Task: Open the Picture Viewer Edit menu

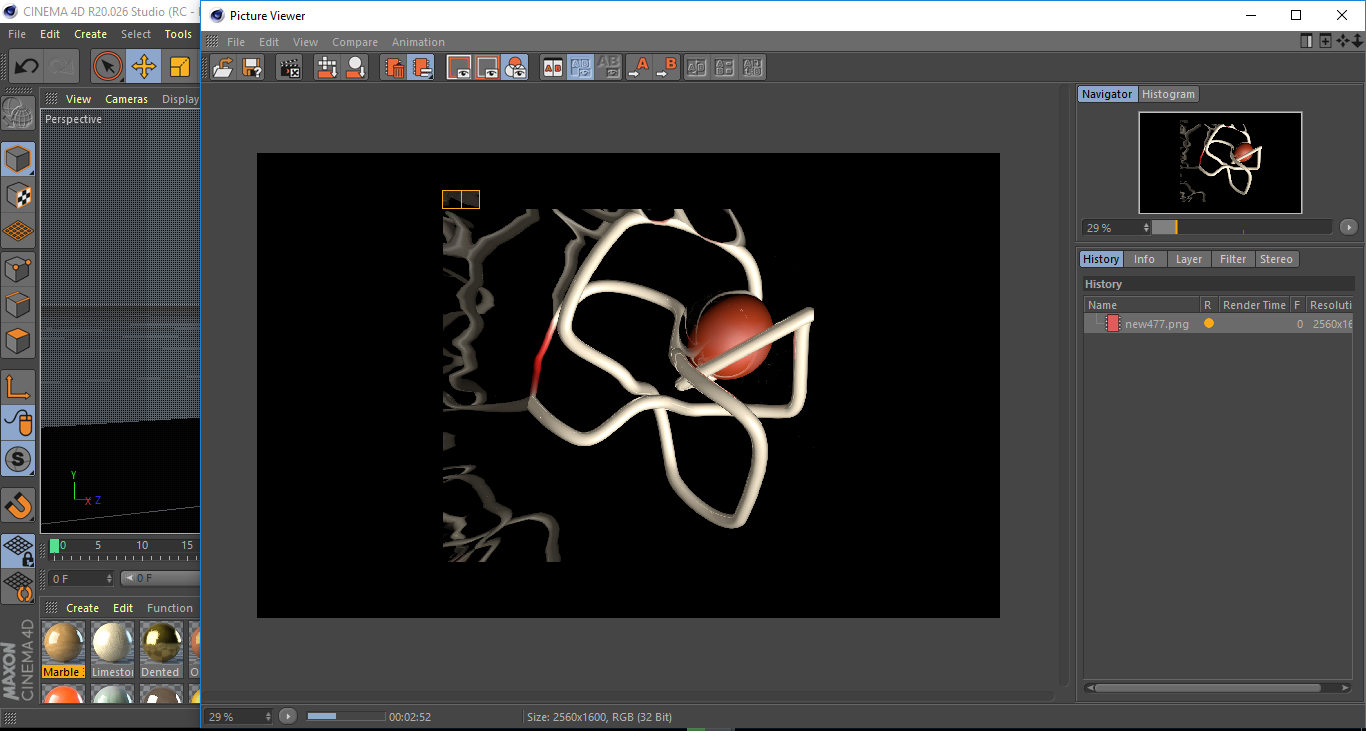Action: tap(269, 42)
